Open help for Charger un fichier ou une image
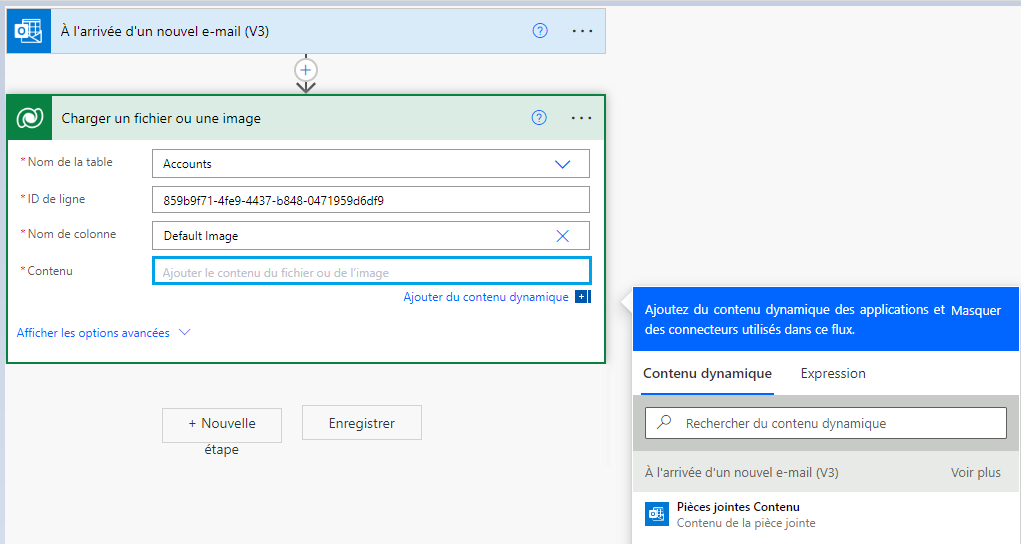 click(x=539, y=118)
